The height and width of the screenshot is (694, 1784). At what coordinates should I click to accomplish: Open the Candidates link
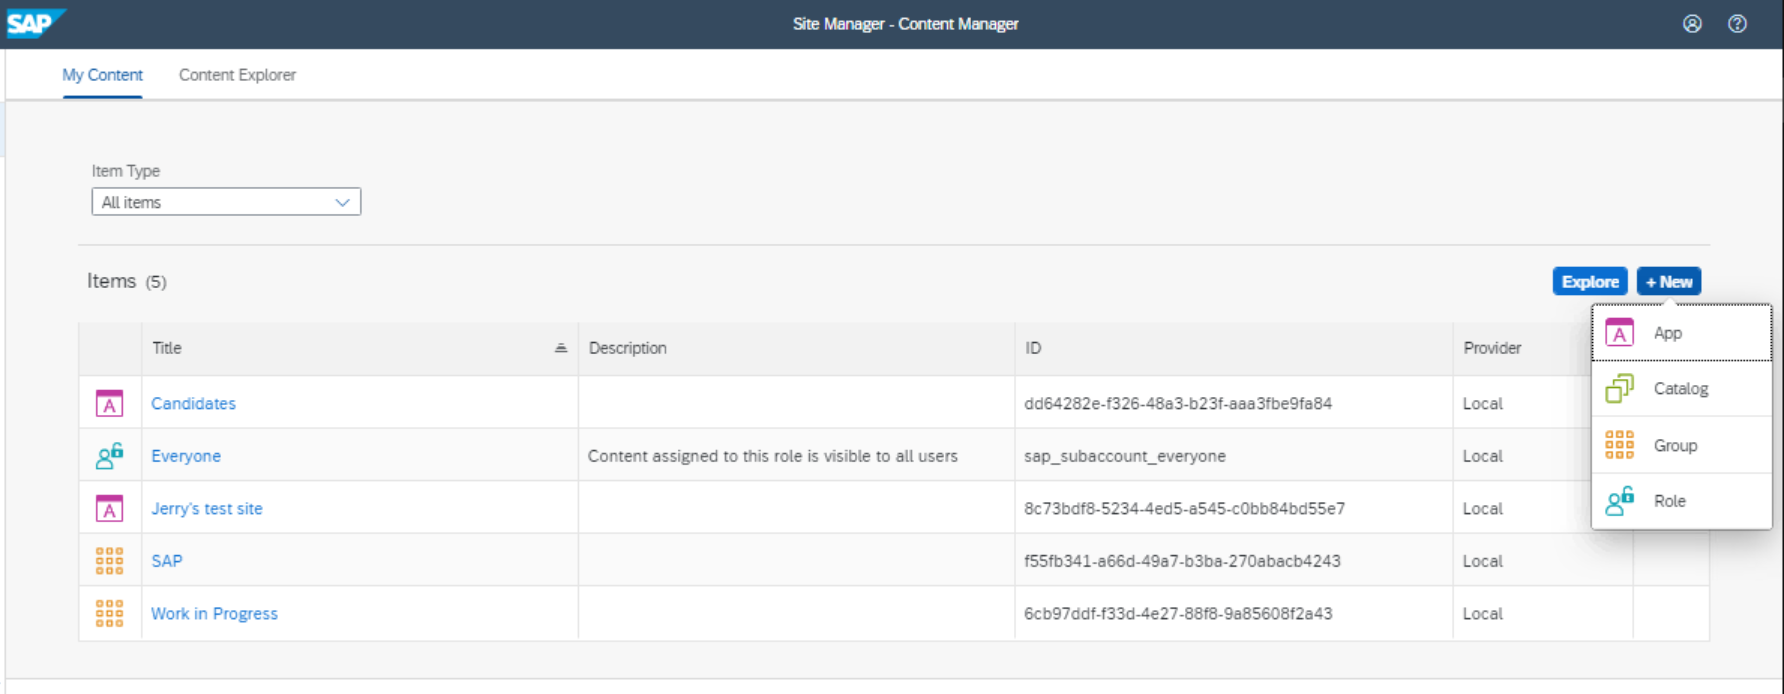(x=193, y=403)
